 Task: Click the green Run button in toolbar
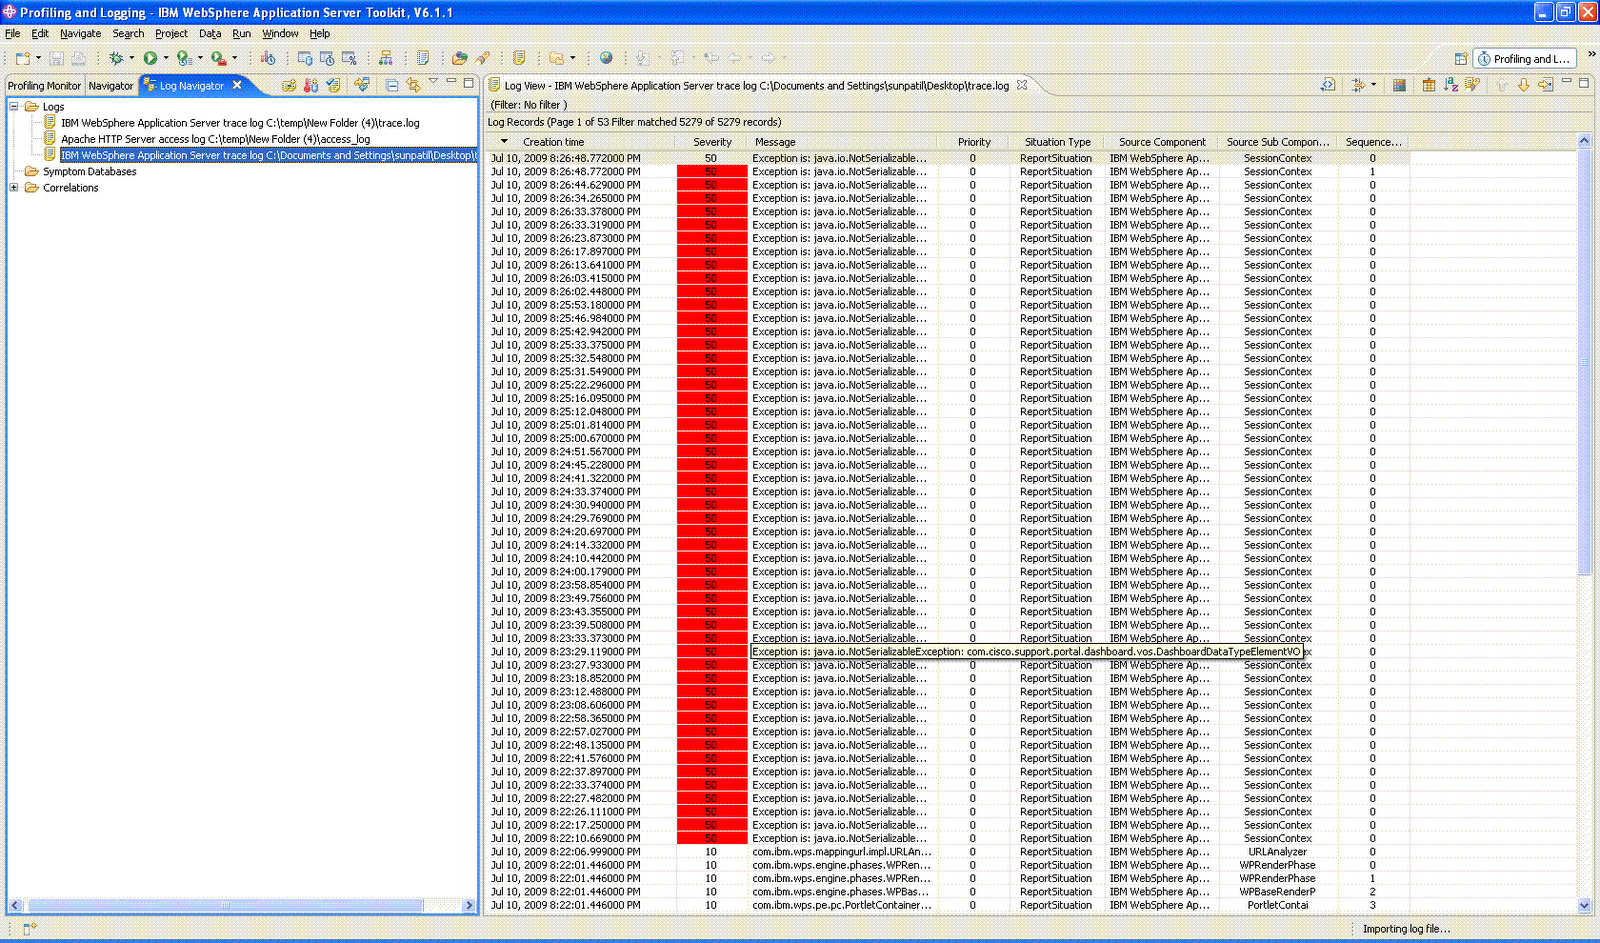[x=150, y=58]
